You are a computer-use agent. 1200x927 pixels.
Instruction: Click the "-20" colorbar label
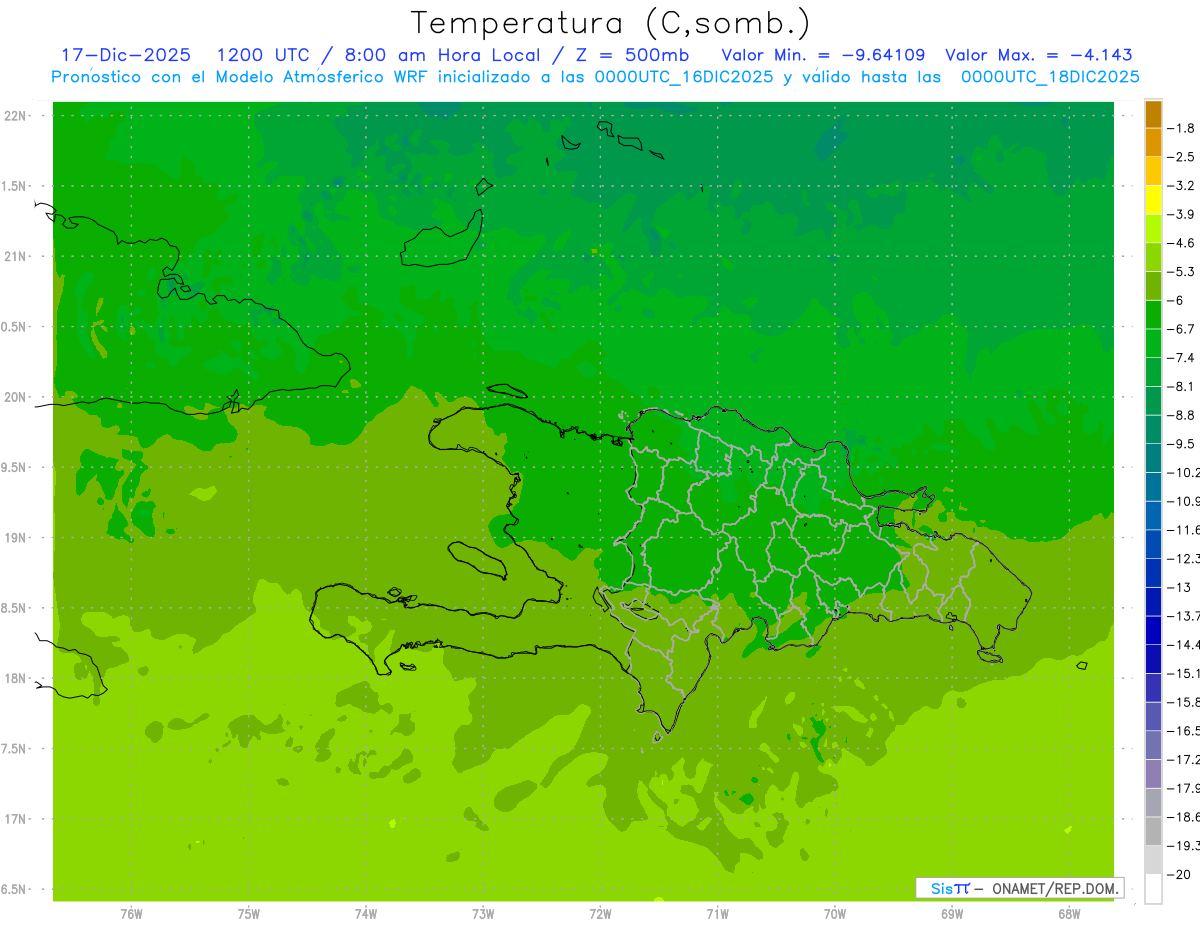click(1181, 874)
